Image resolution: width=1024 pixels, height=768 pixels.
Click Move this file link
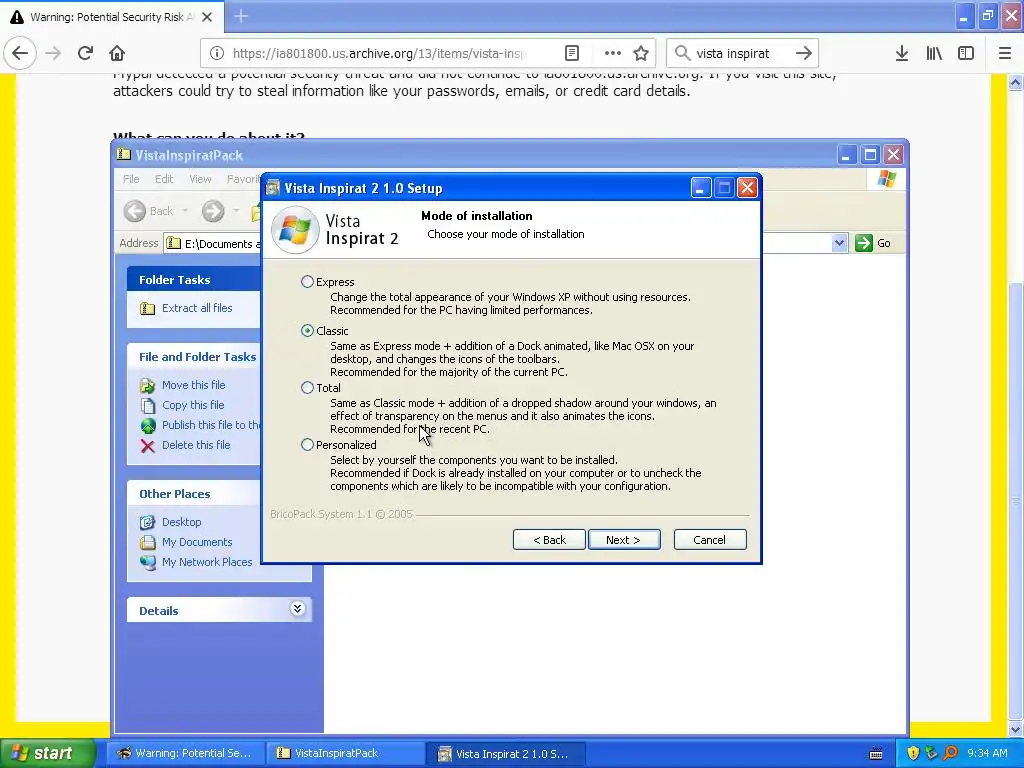pos(193,385)
